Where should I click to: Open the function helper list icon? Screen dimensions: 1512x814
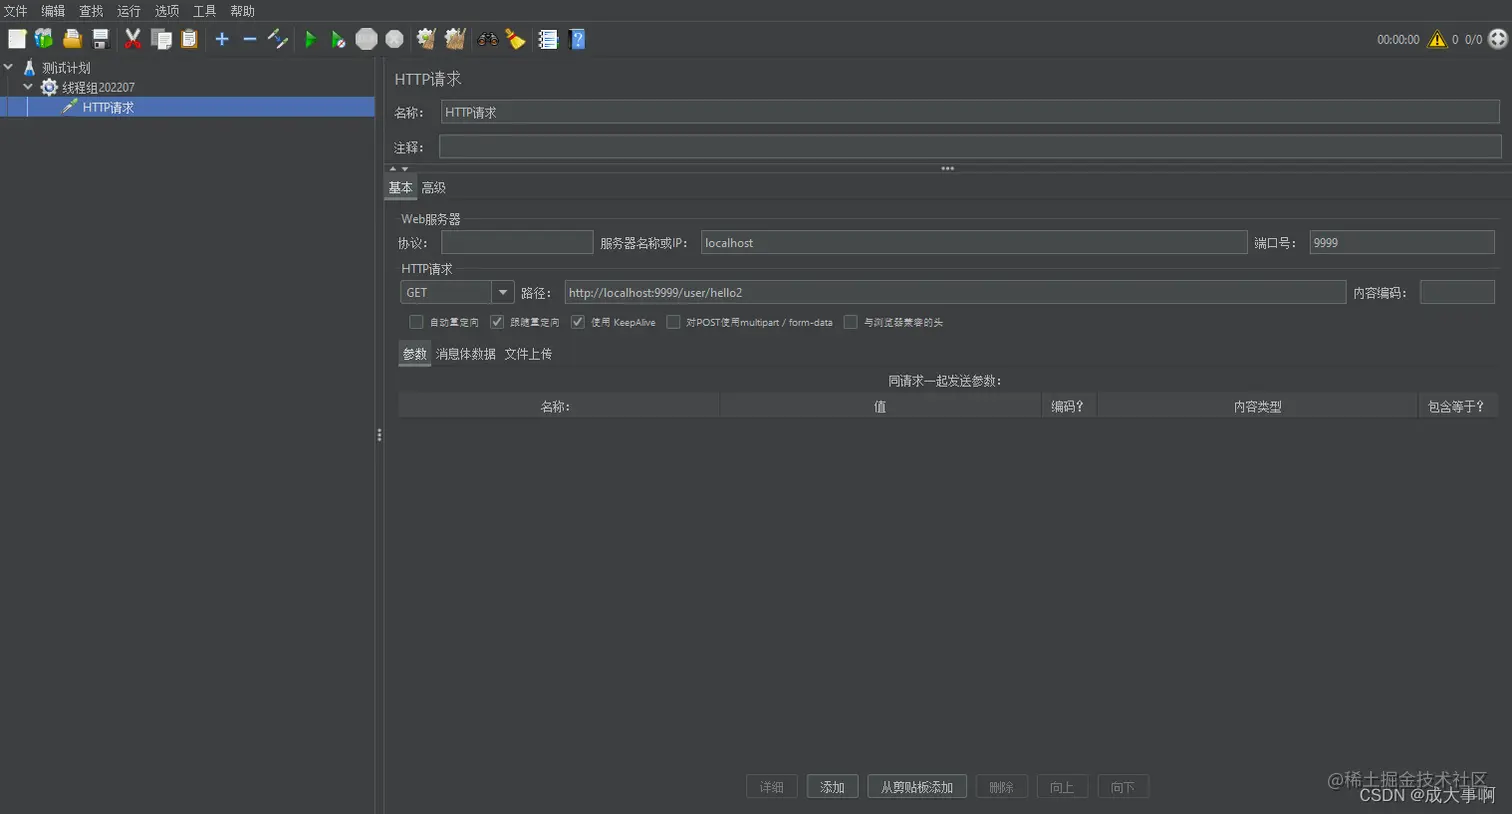point(548,39)
